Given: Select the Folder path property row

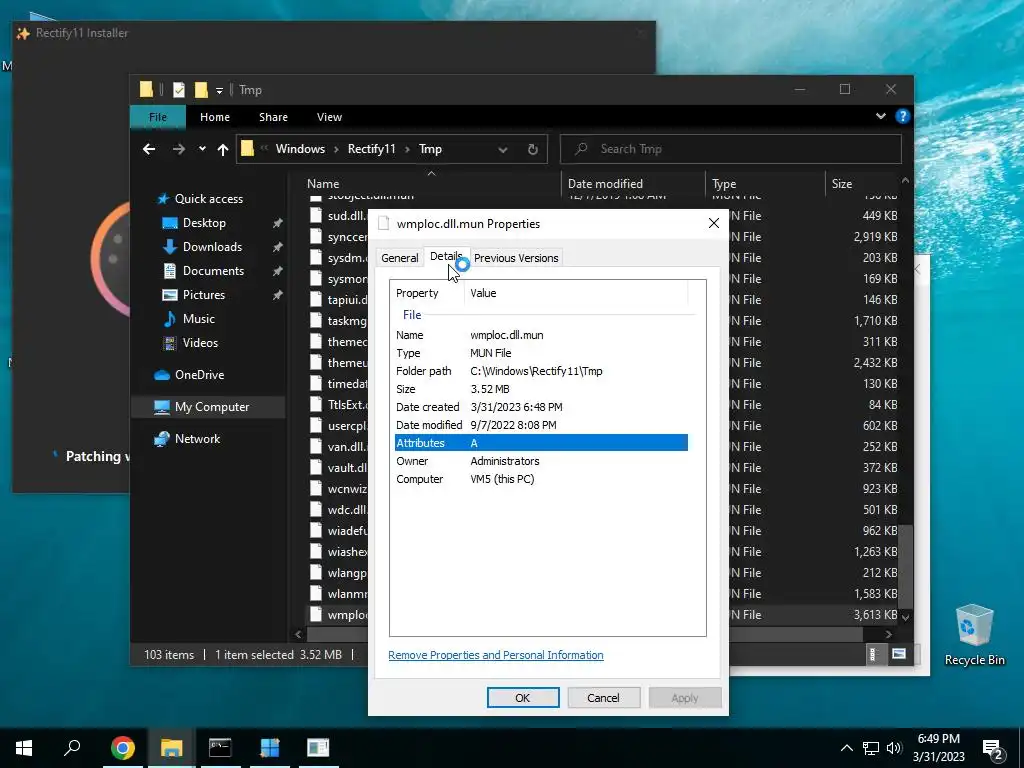Looking at the screenshot, I should pyautogui.click(x=541, y=371).
